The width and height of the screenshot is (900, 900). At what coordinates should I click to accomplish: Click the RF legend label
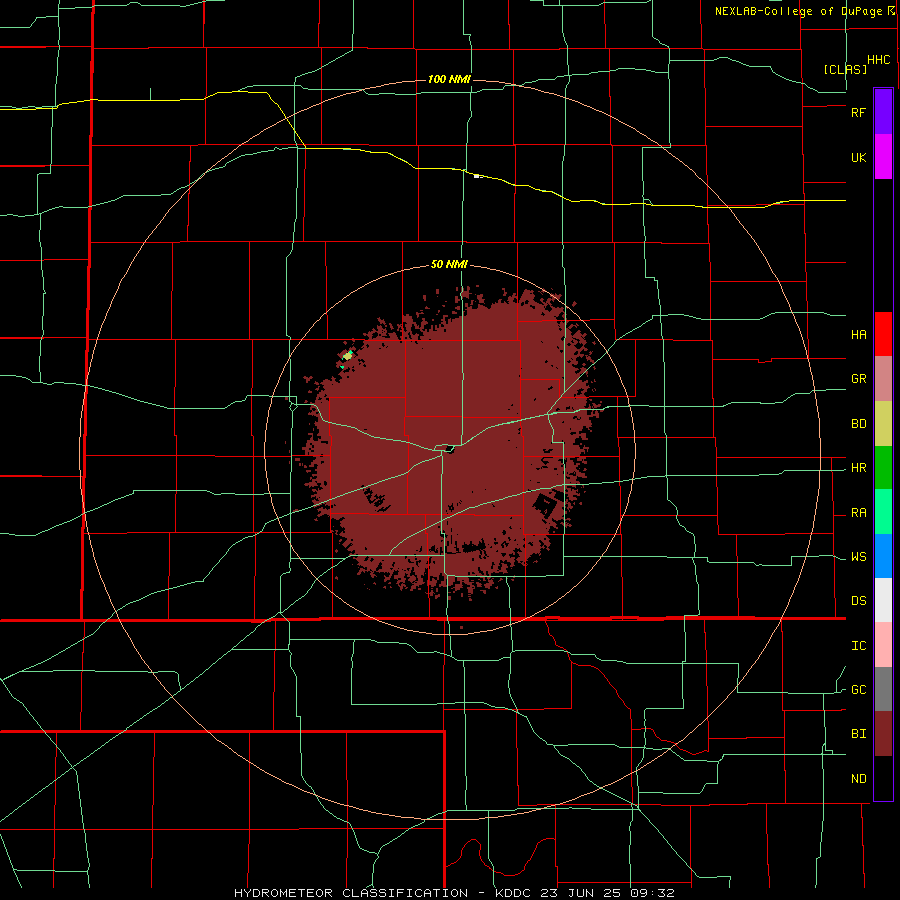click(858, 112)
